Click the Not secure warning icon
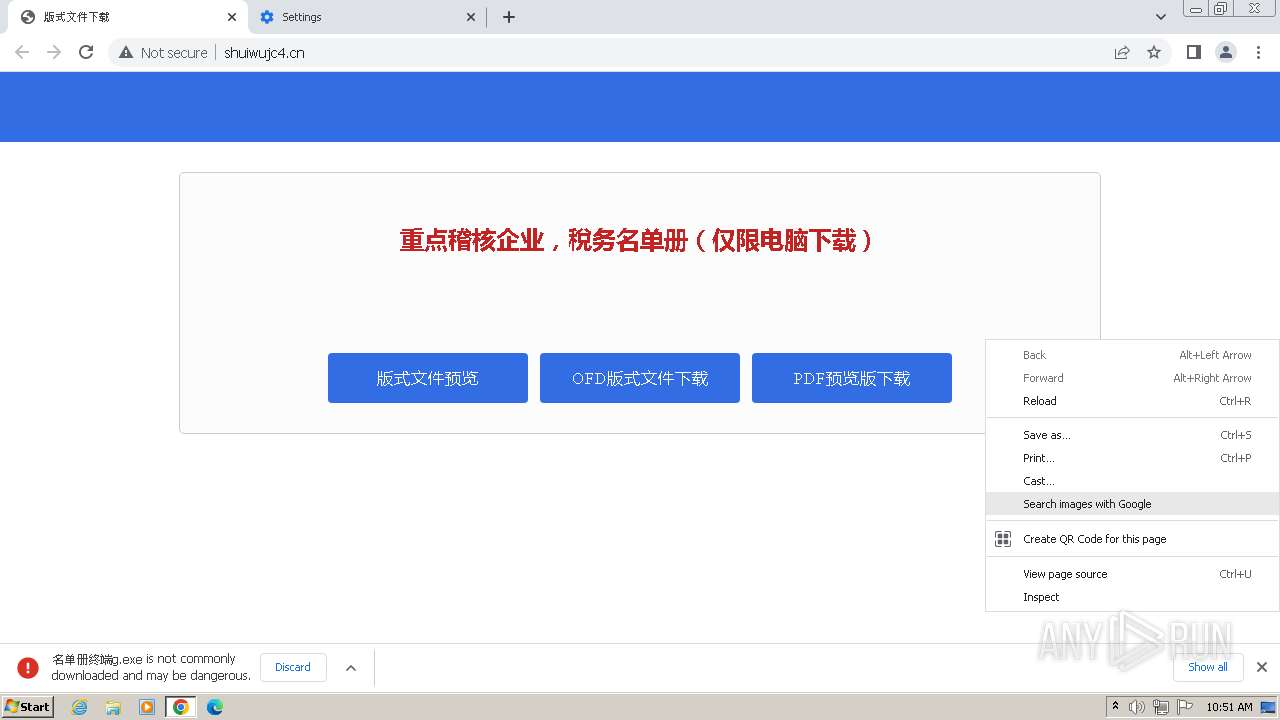1280x720 pixels. coord(126,52)
